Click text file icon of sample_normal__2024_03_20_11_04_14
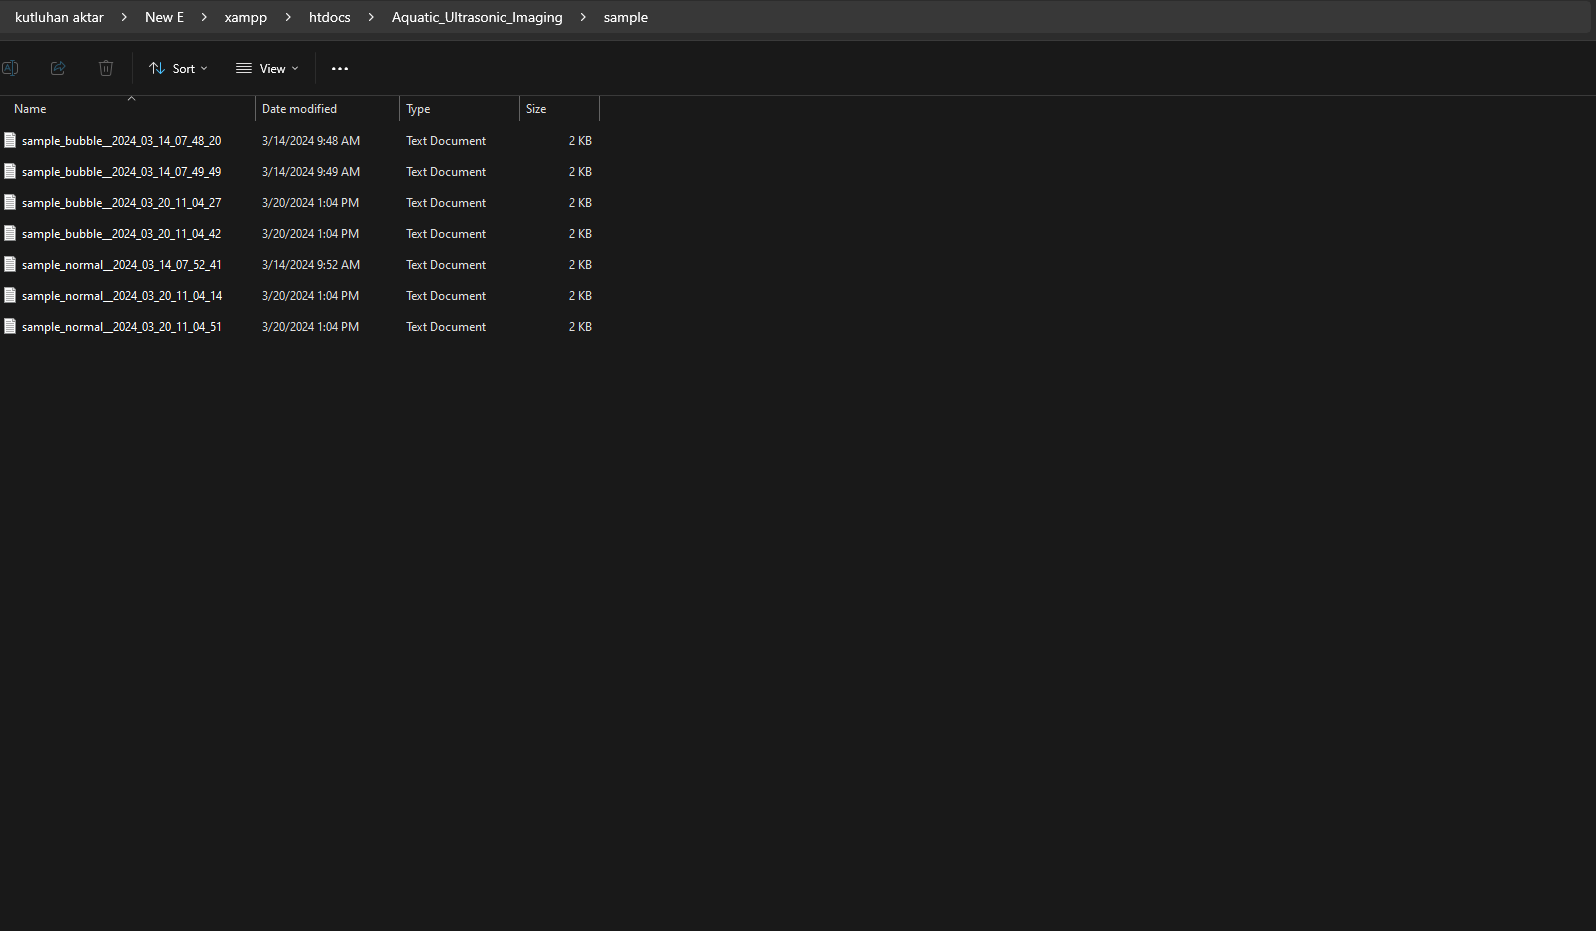The image size is (1596, 931). pos(10,295)
